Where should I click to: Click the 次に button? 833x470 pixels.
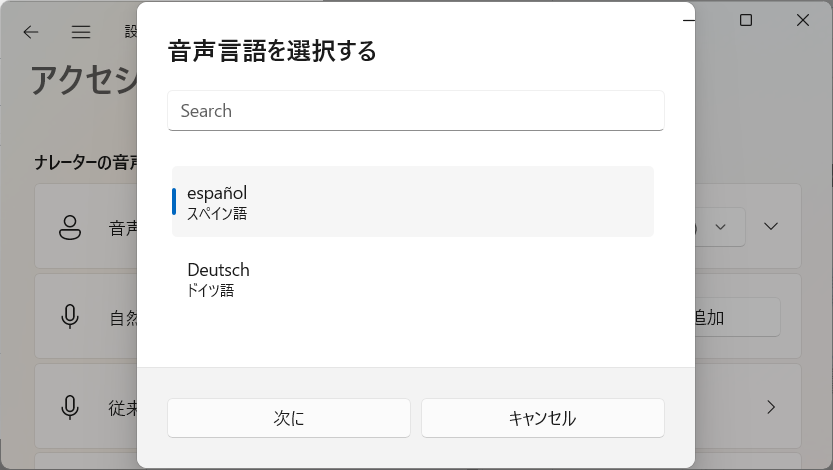coord(289,418)
